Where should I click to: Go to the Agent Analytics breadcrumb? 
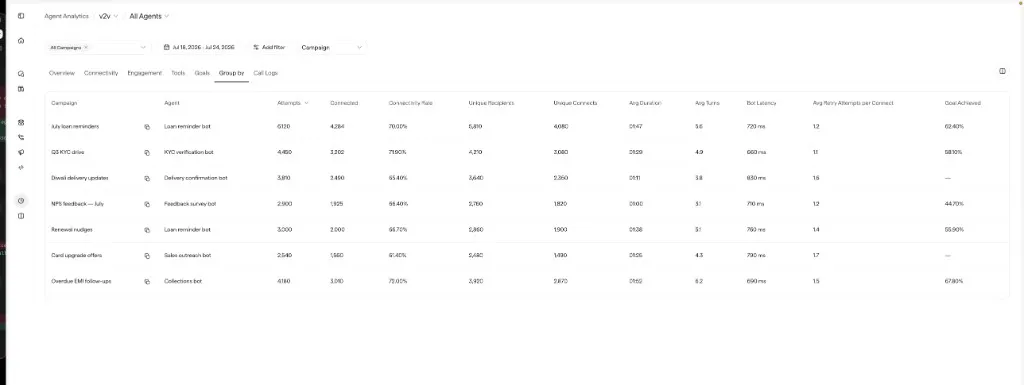coord(67,16)
